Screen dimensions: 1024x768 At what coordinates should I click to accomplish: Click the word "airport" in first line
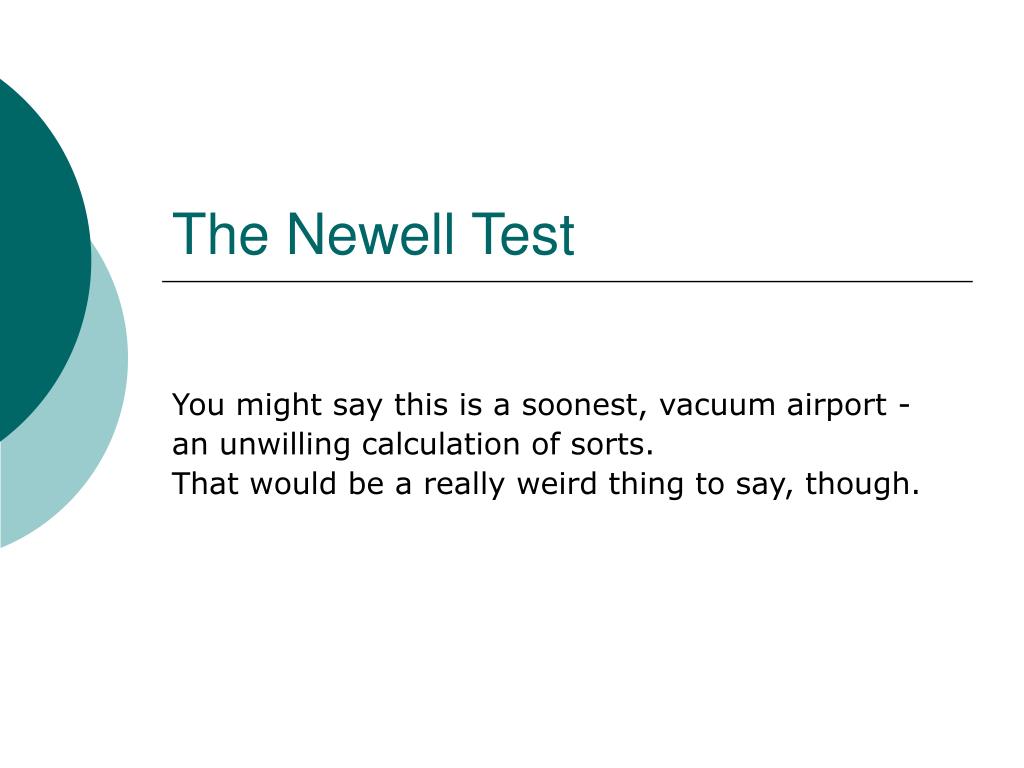pyautogui.click(x=837, y=406)
